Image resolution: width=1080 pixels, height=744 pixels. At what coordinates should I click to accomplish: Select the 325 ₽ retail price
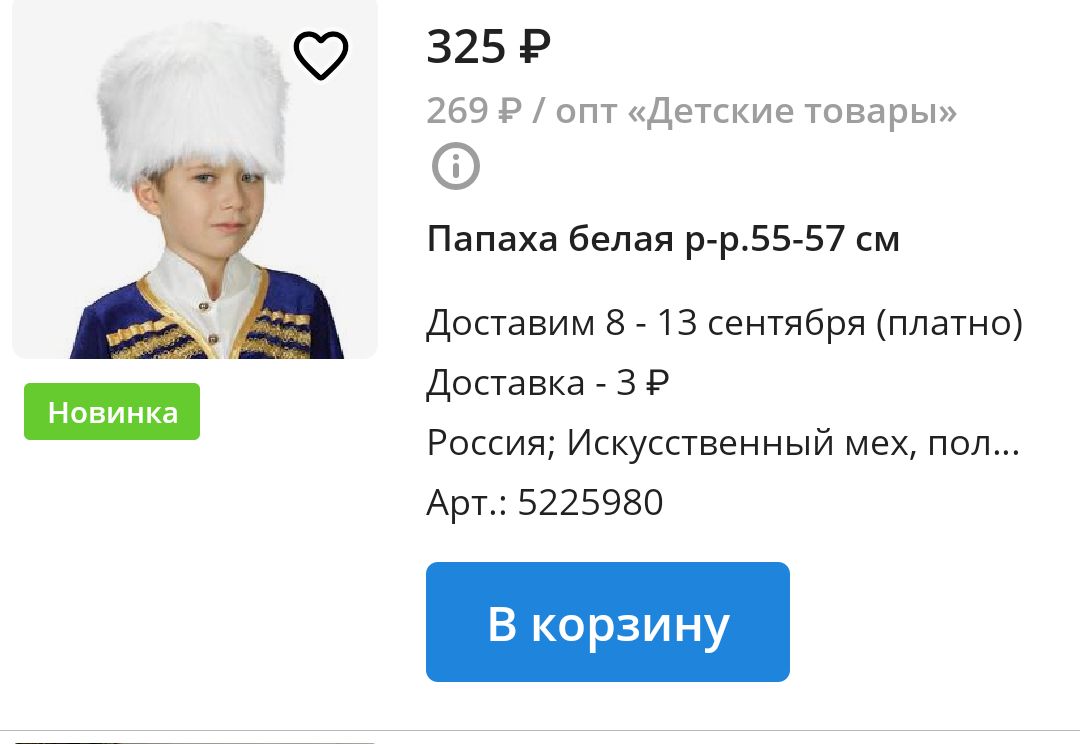(x=488, y=47)
